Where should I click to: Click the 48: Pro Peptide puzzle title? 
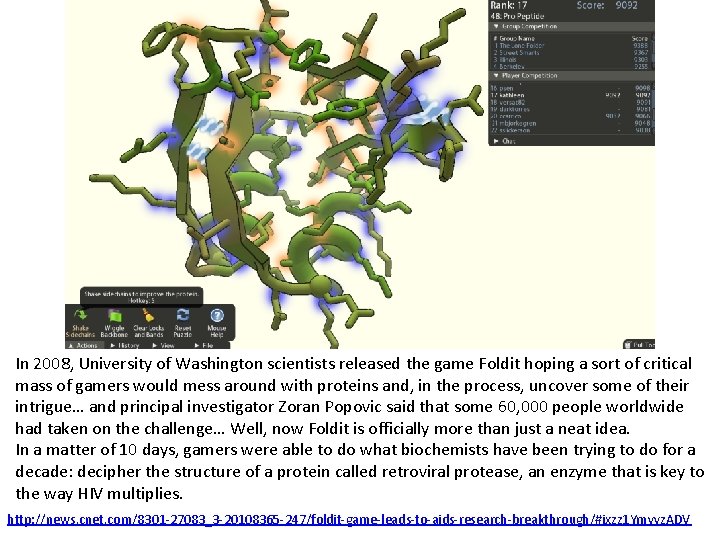pos(518,16)
